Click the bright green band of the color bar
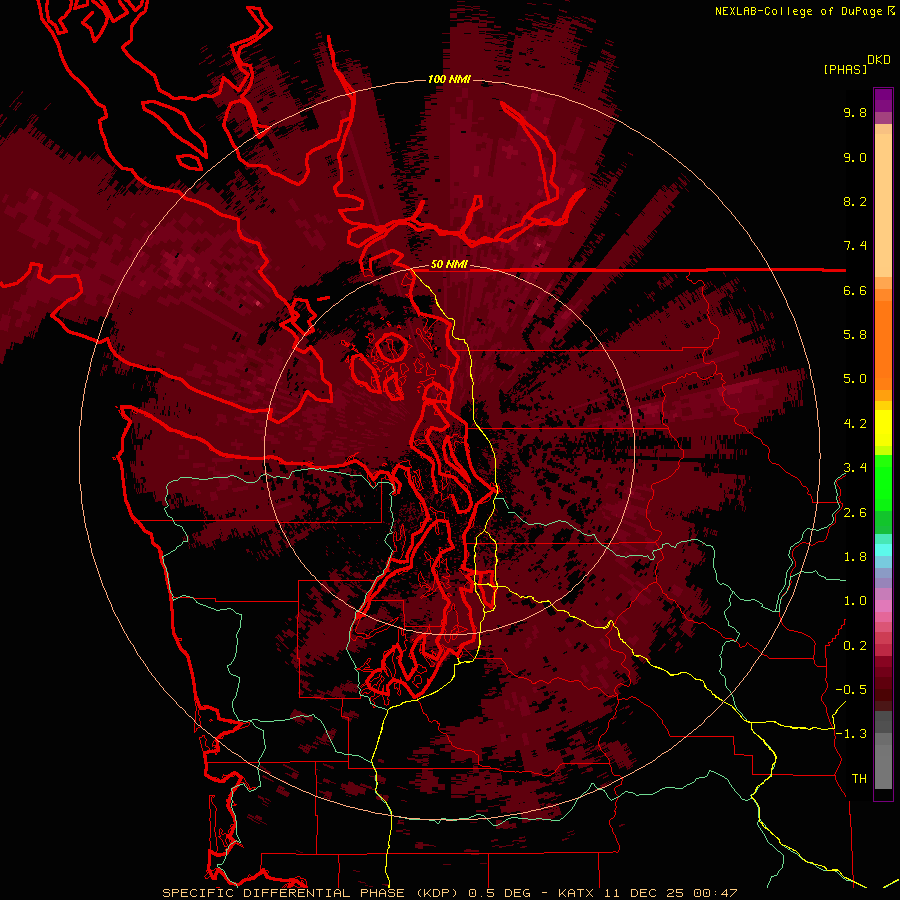The image size is (900, 900). coord(883,482)
